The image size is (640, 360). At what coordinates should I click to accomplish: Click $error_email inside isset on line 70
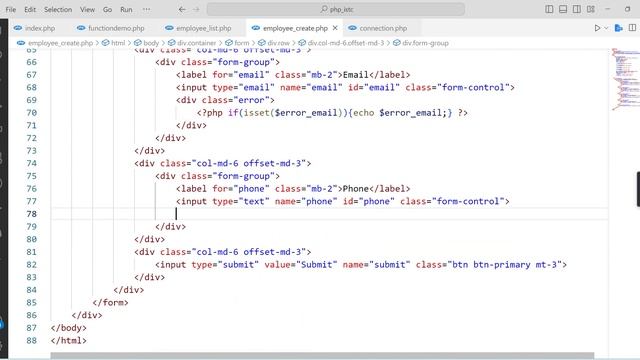click(306, 113)
